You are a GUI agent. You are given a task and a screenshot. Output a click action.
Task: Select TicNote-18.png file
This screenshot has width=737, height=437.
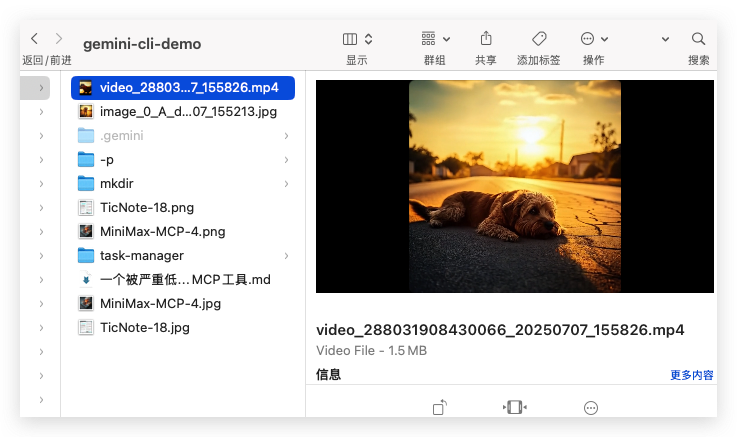(183, 208)
